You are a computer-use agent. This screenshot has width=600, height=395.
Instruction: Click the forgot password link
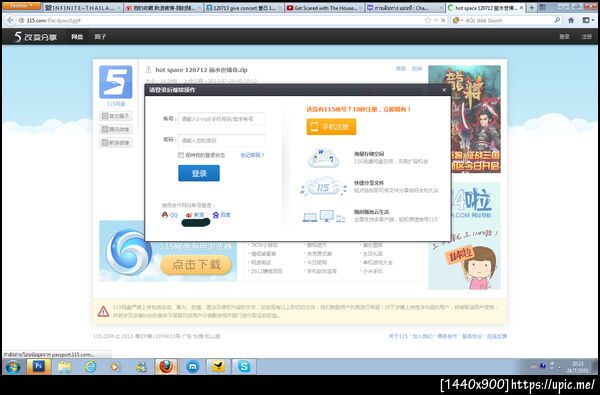[252, 155]
